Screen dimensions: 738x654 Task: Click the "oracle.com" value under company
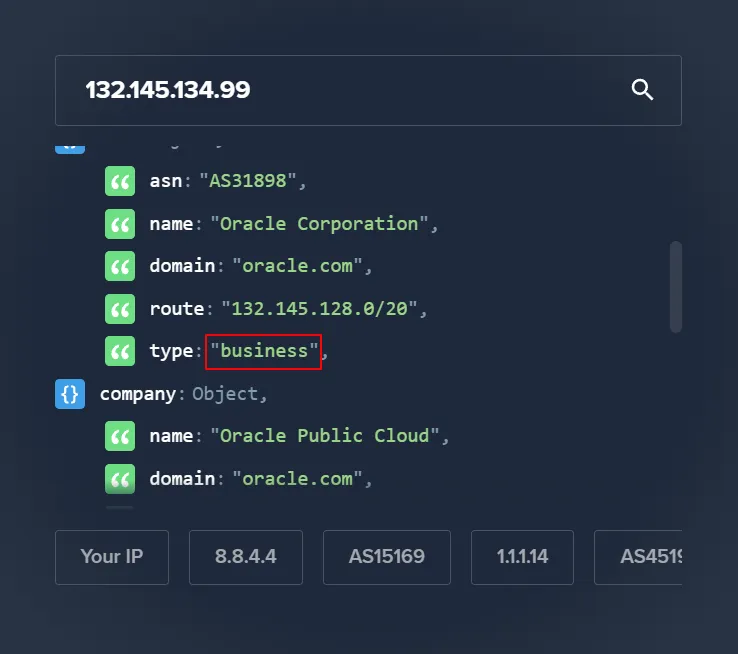pos(297,479)
